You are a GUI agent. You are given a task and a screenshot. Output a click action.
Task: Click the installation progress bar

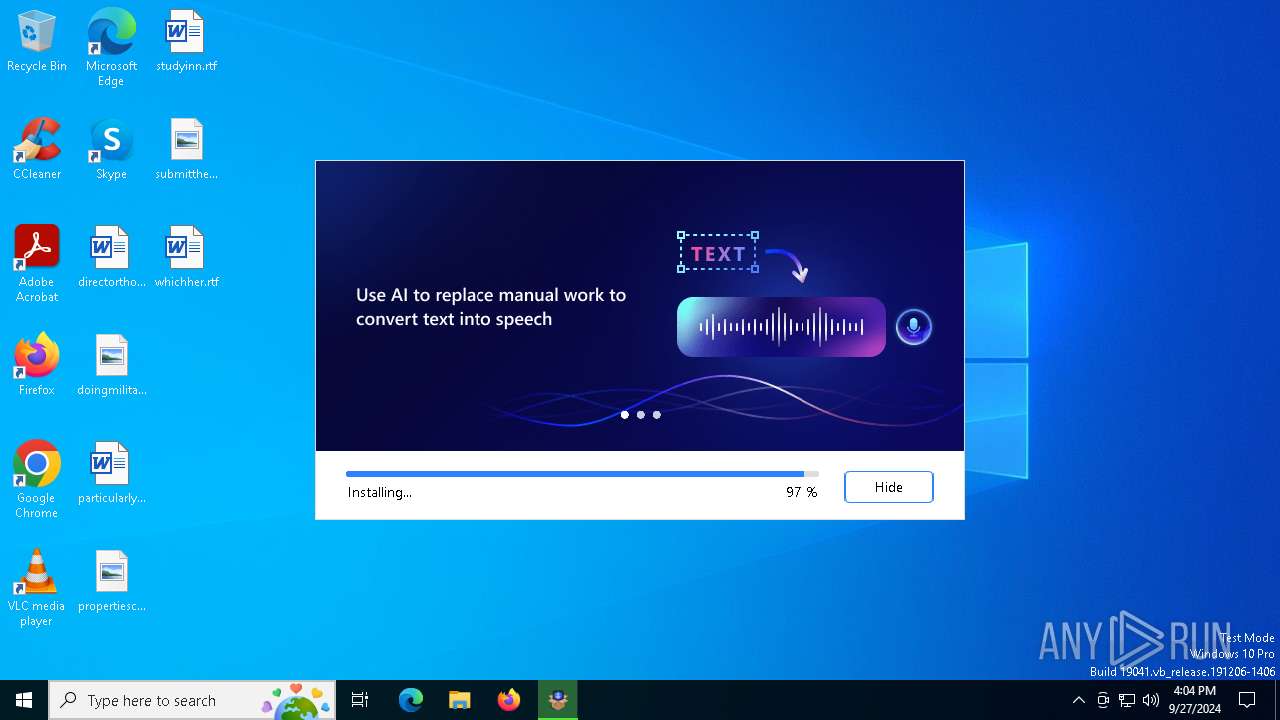tap(582, 474)
